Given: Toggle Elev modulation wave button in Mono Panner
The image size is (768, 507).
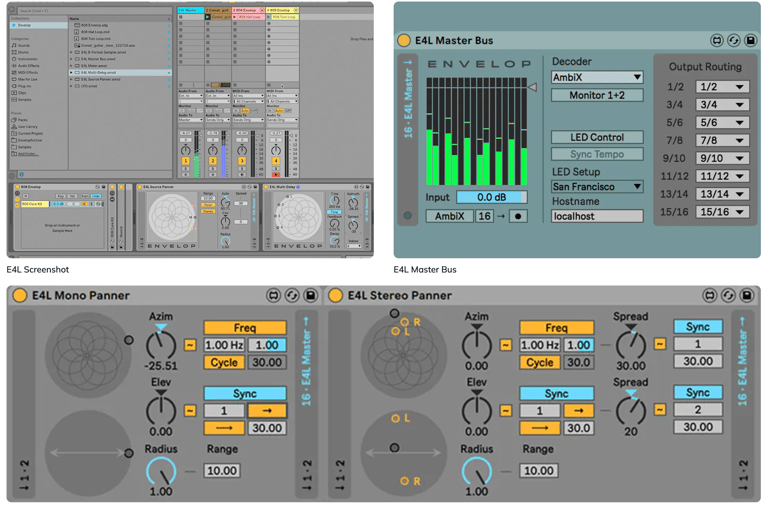Looking at the screenshot, I should tap(190, 410).
